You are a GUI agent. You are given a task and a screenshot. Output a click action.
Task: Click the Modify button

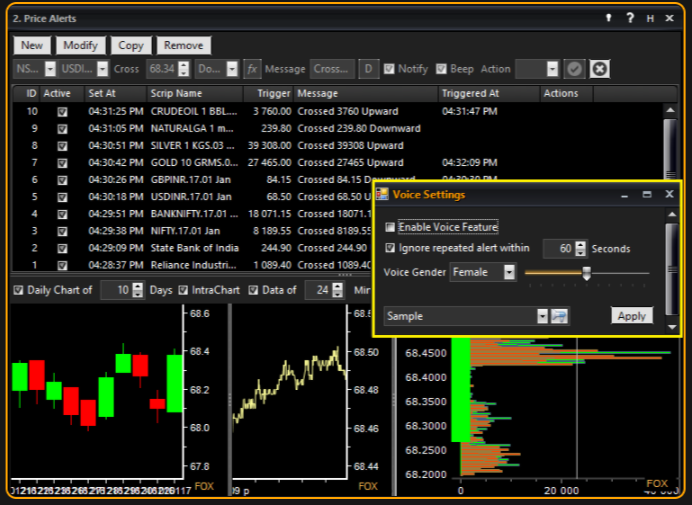(80, 45)
